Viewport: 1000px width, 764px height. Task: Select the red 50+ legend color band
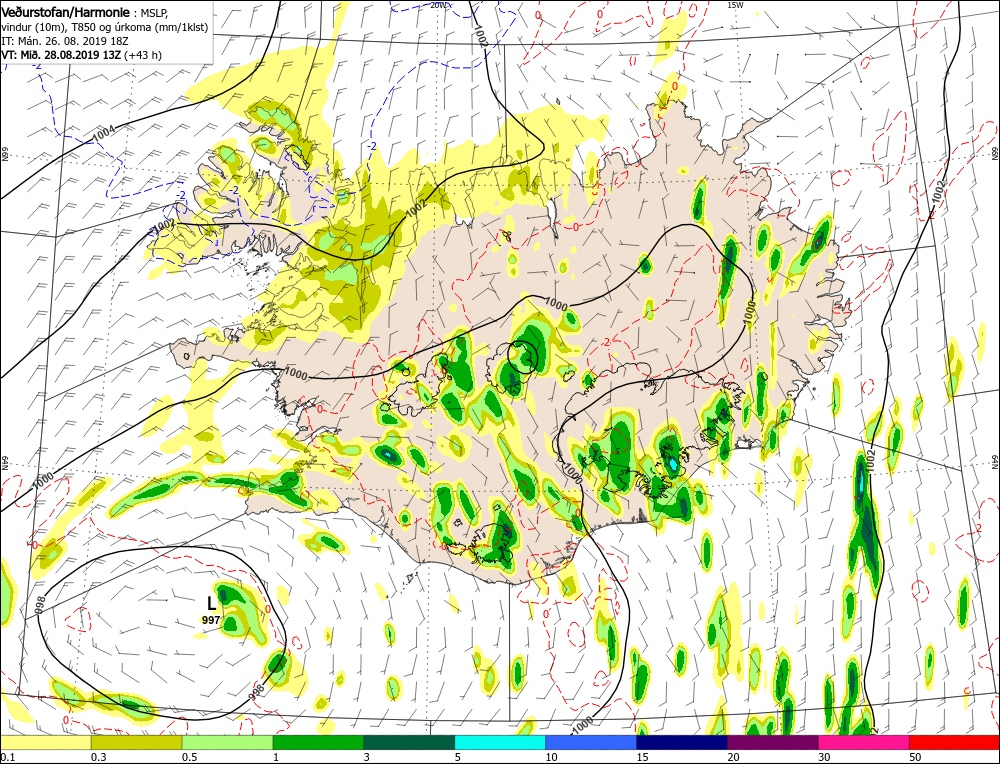pyautogui.click(x=954, y=742)
